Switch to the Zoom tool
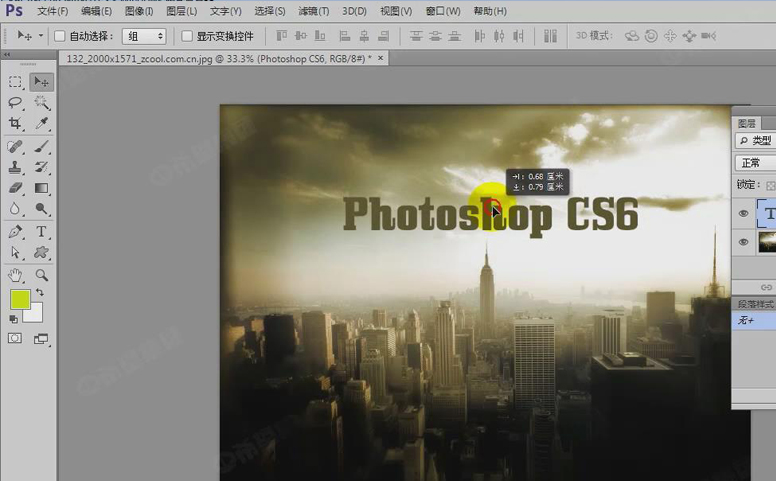This screenshot has height=481, width=776. coord(42,274)
